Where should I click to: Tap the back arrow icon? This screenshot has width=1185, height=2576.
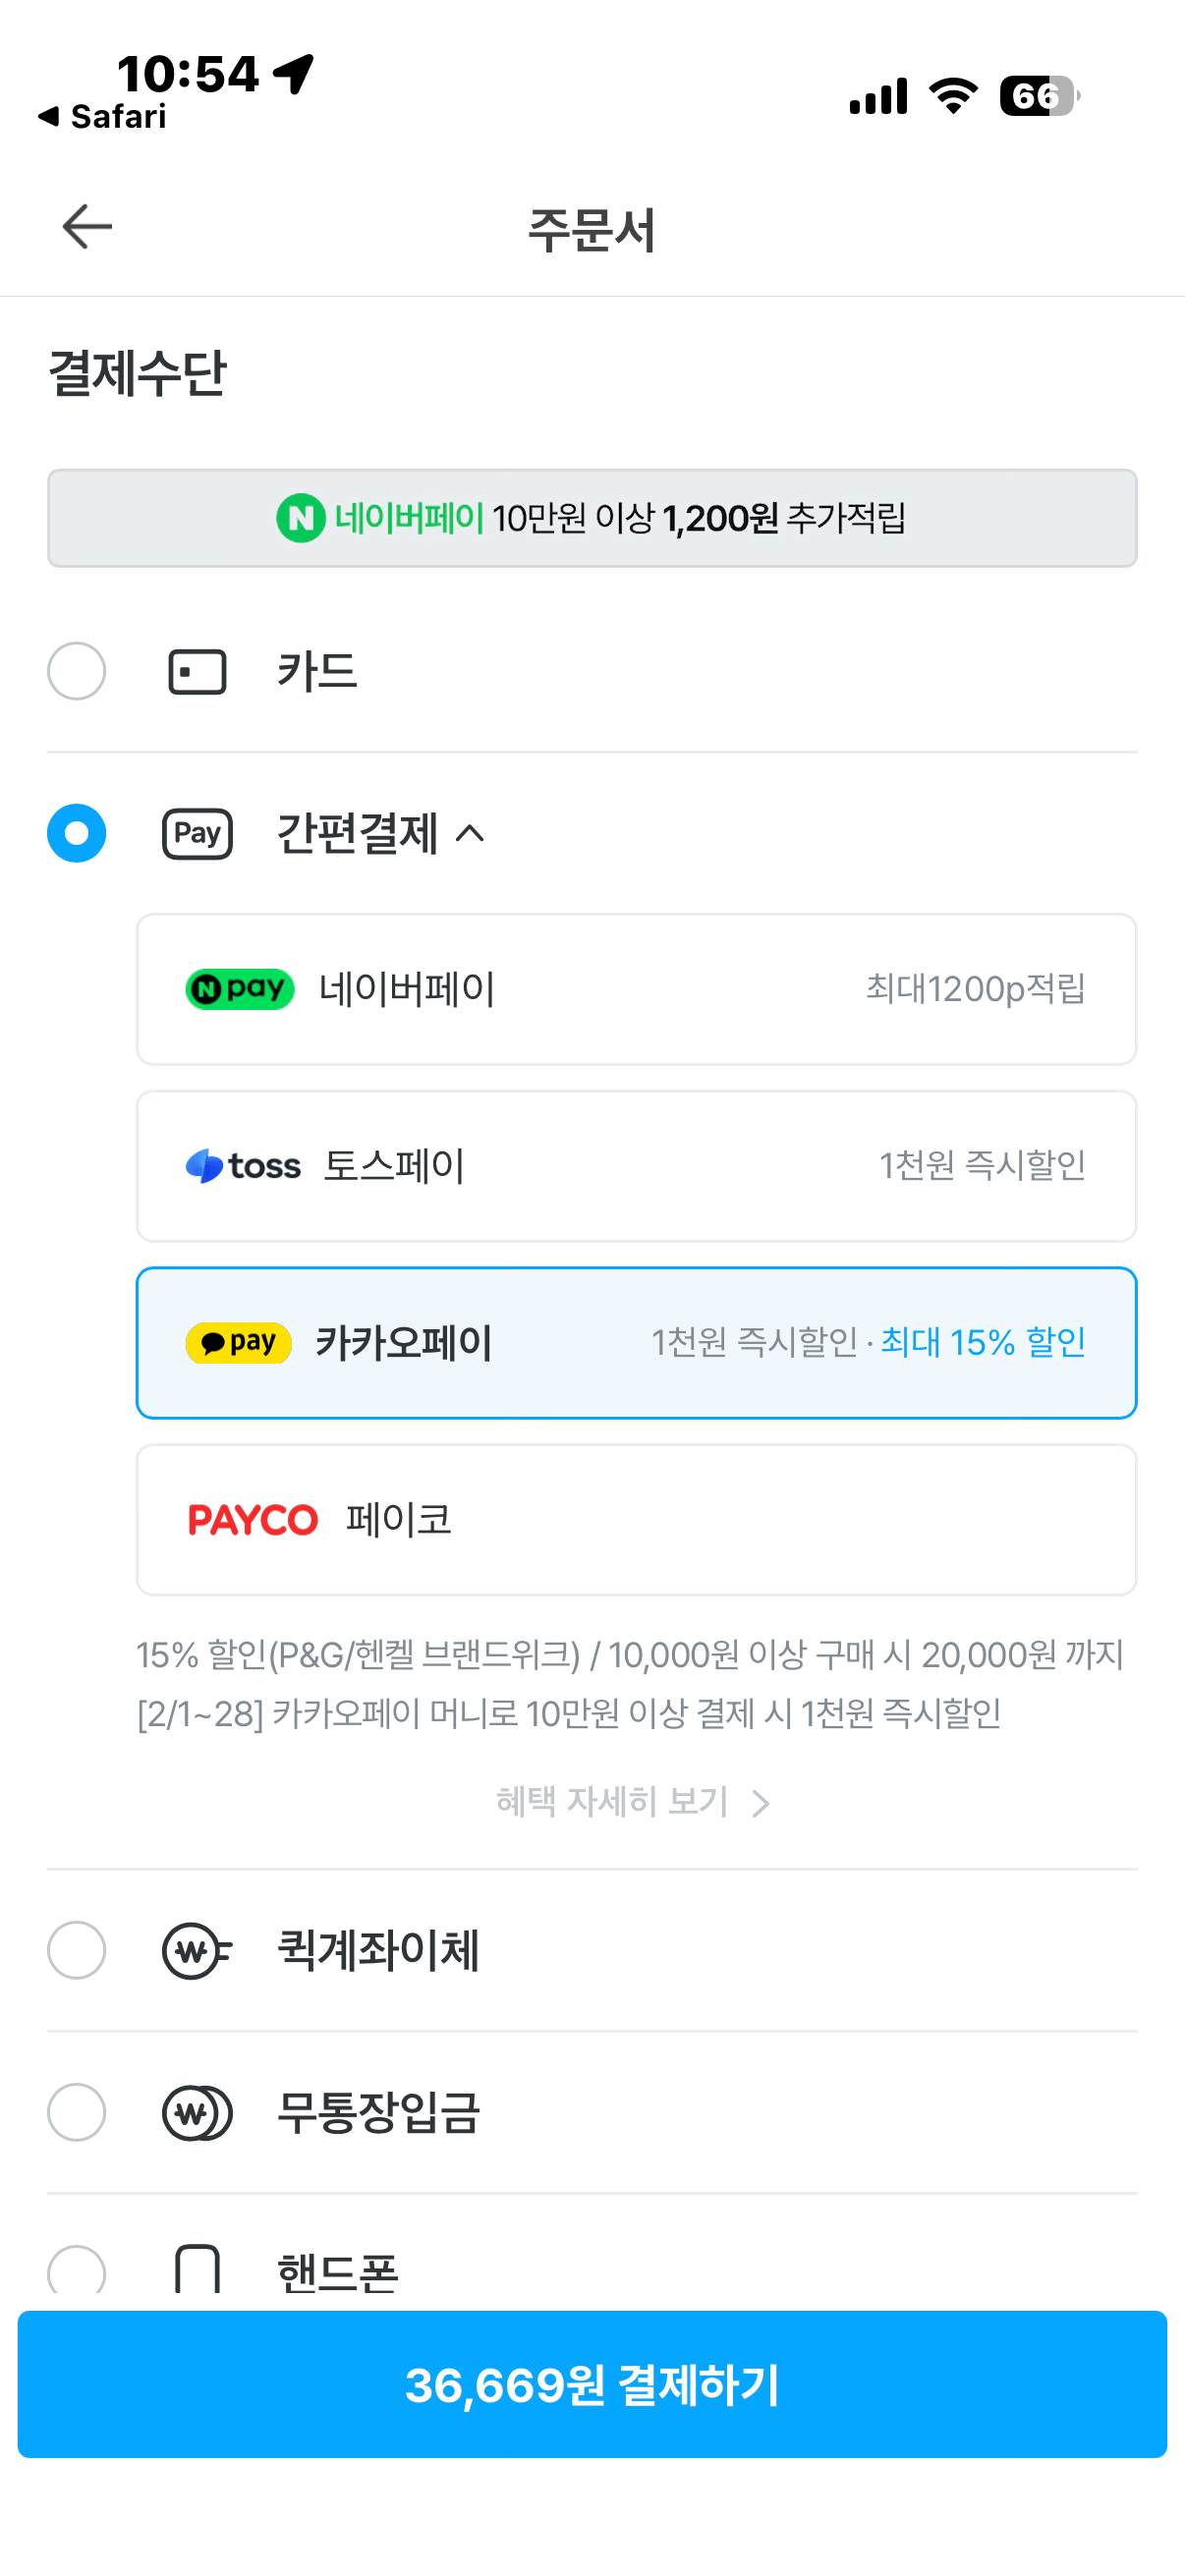point(87,227)
